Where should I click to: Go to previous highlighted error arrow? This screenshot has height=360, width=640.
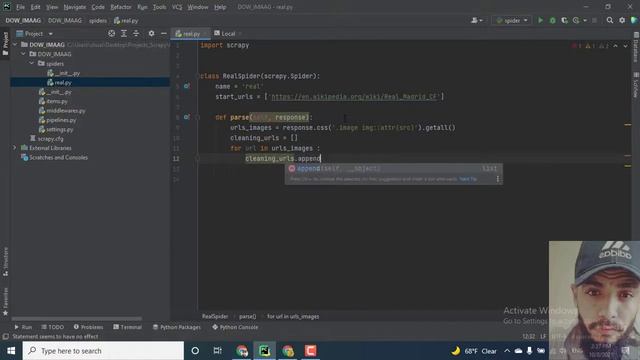(616, 46)
